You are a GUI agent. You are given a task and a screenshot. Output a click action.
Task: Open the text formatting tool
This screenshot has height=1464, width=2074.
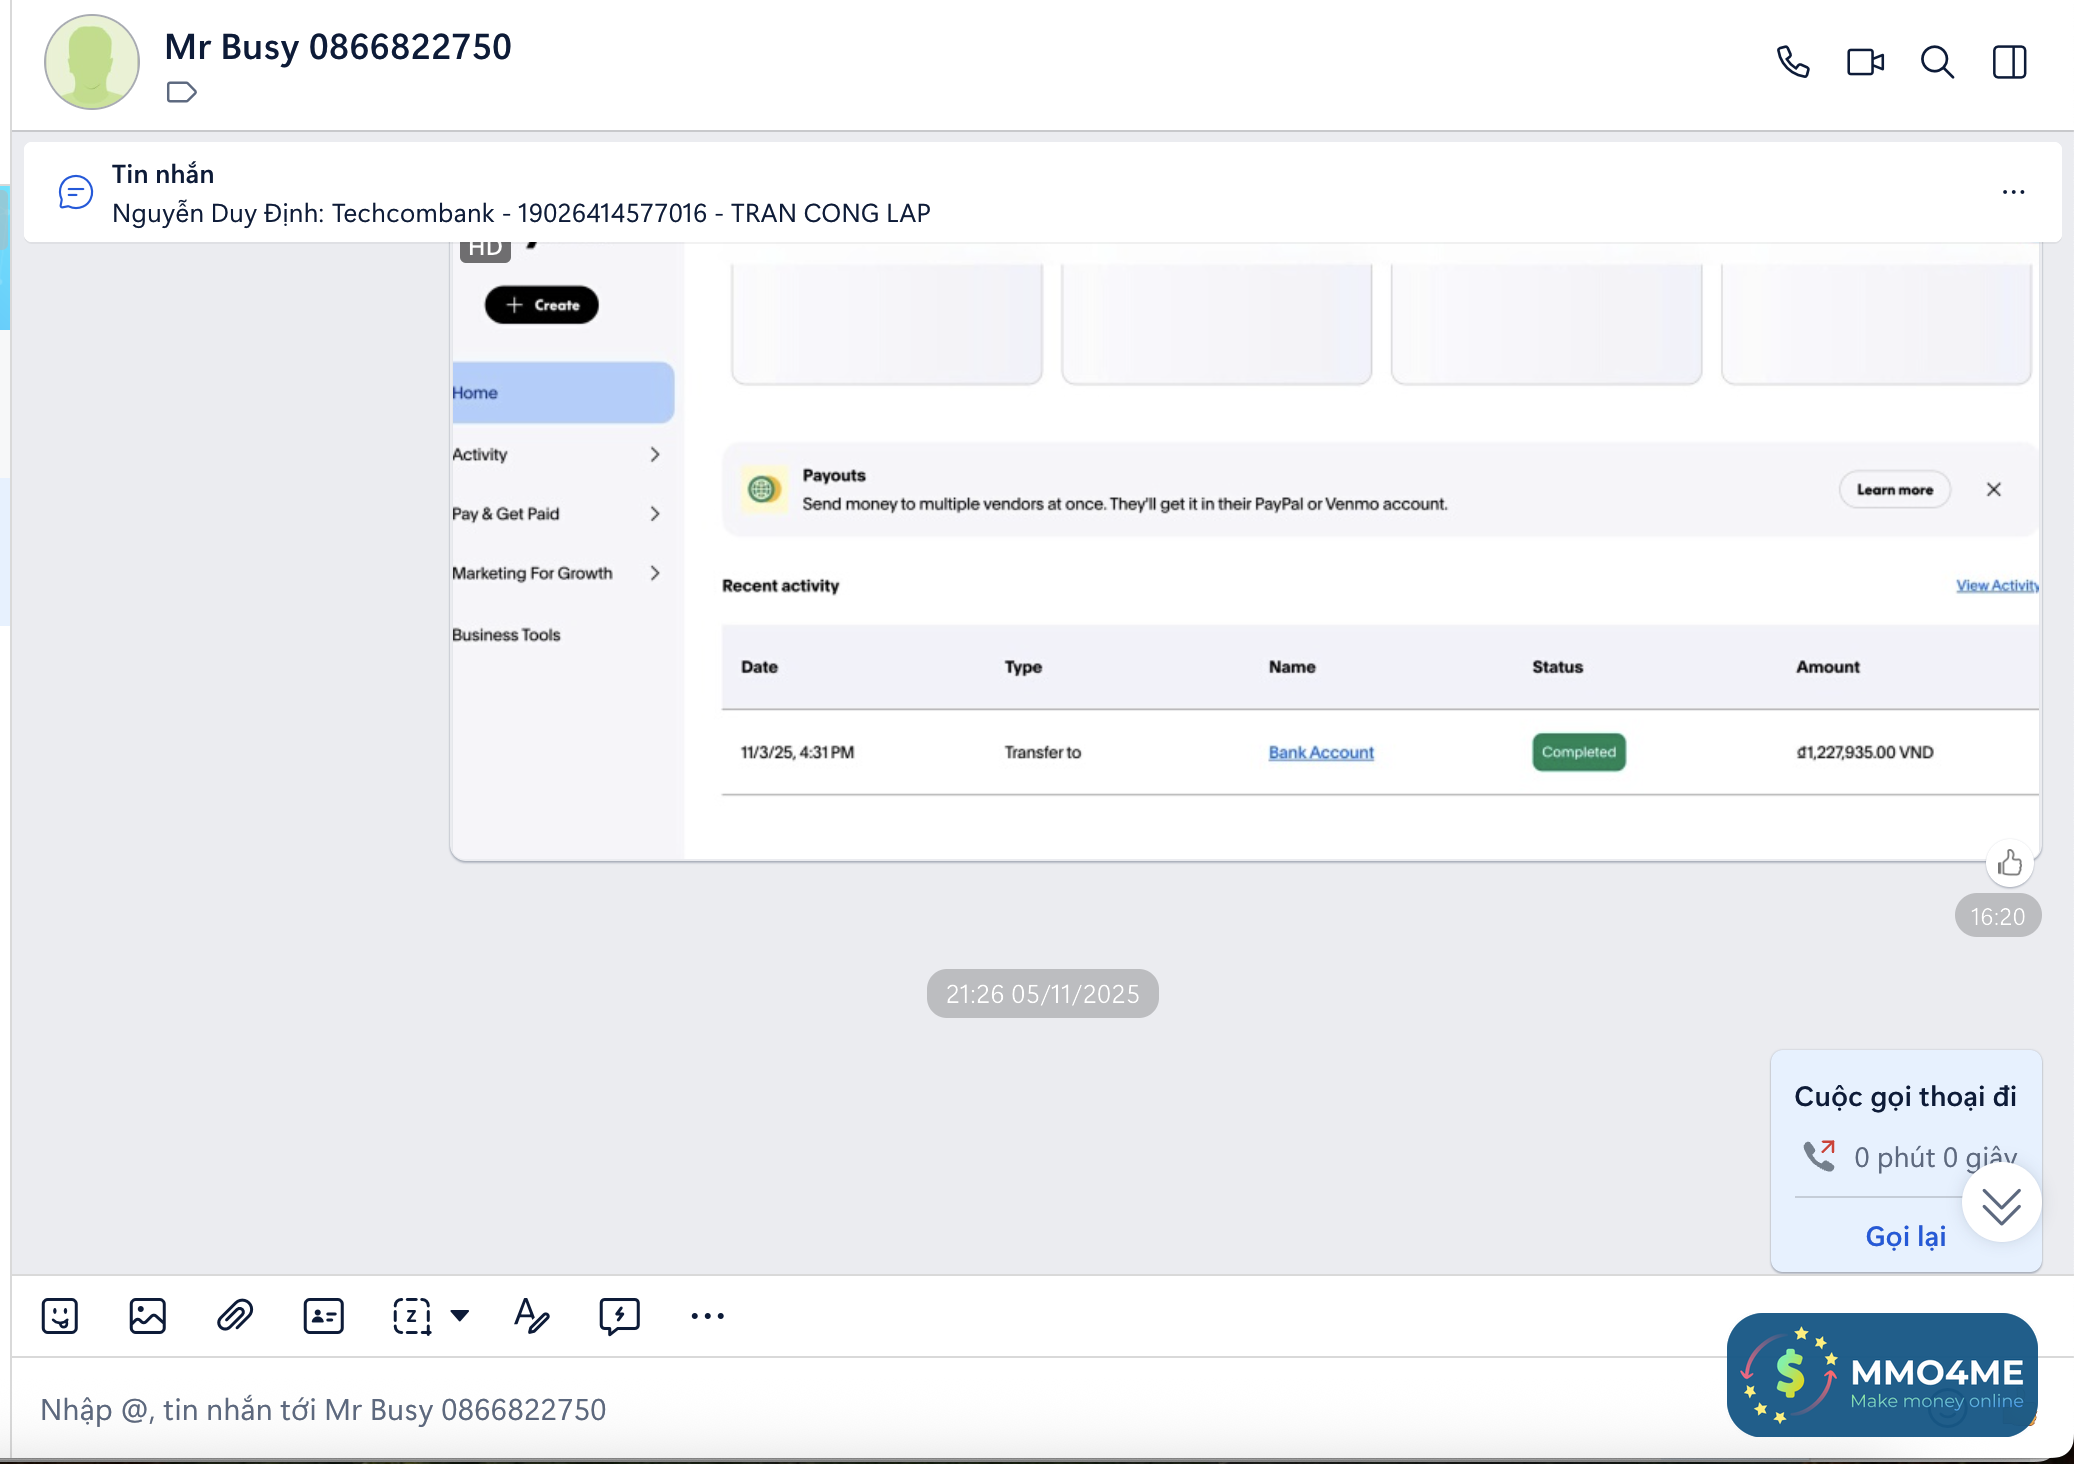(531, 1316)
